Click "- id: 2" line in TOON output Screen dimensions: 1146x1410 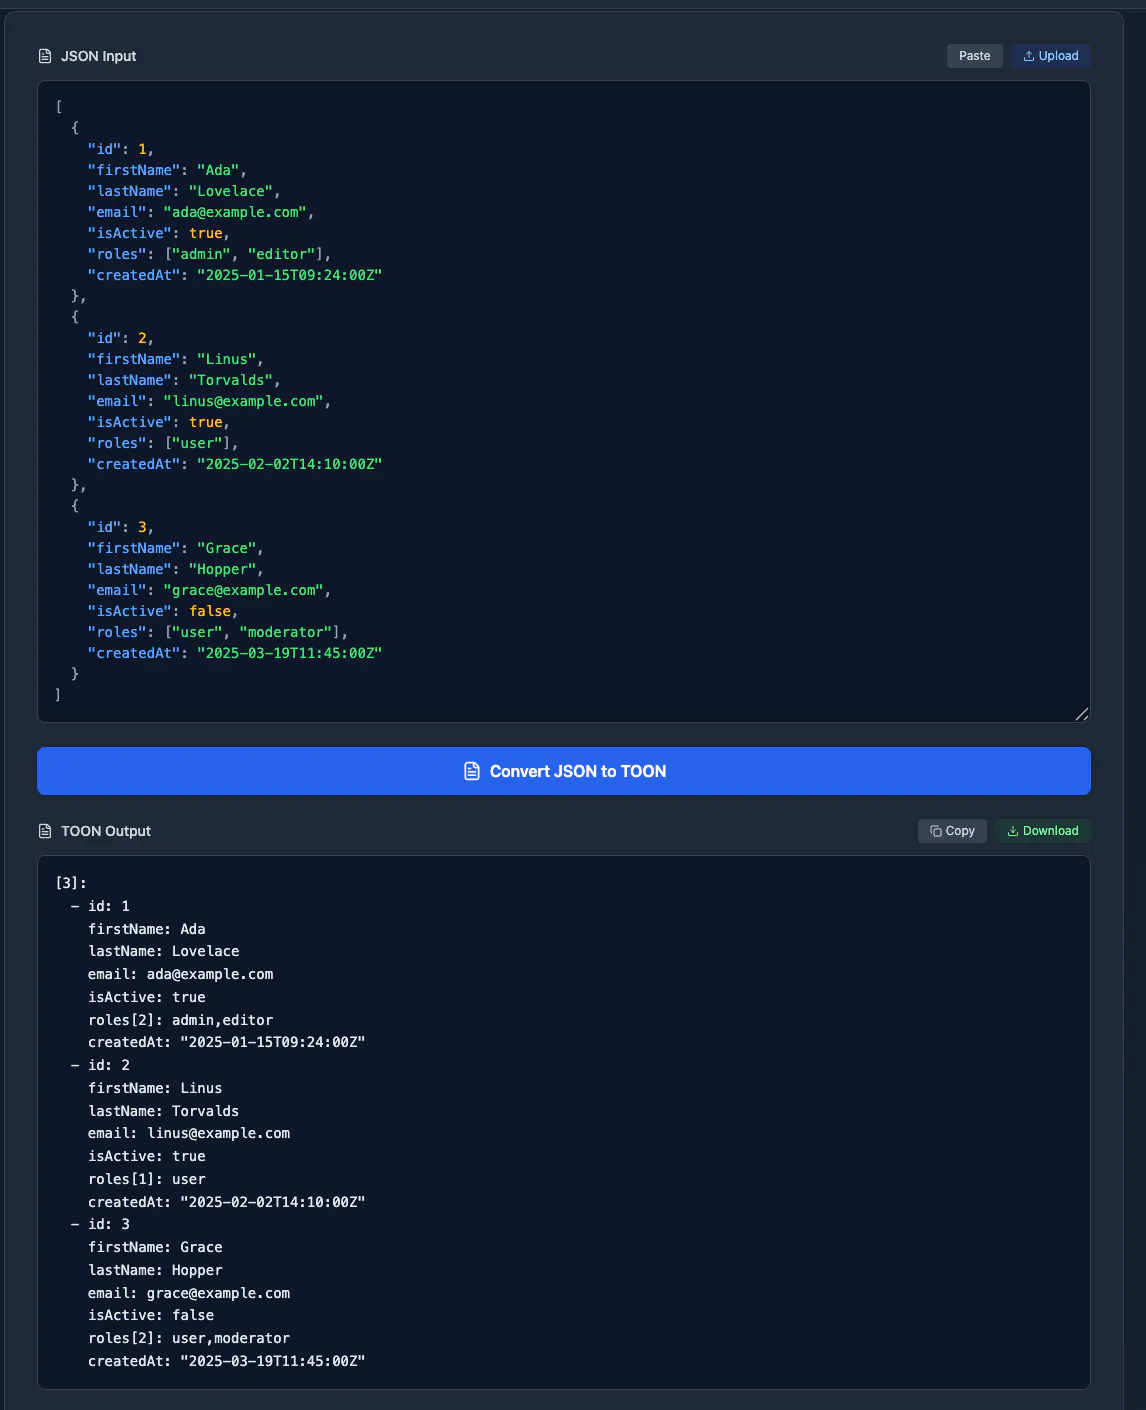pos(100,1065)
